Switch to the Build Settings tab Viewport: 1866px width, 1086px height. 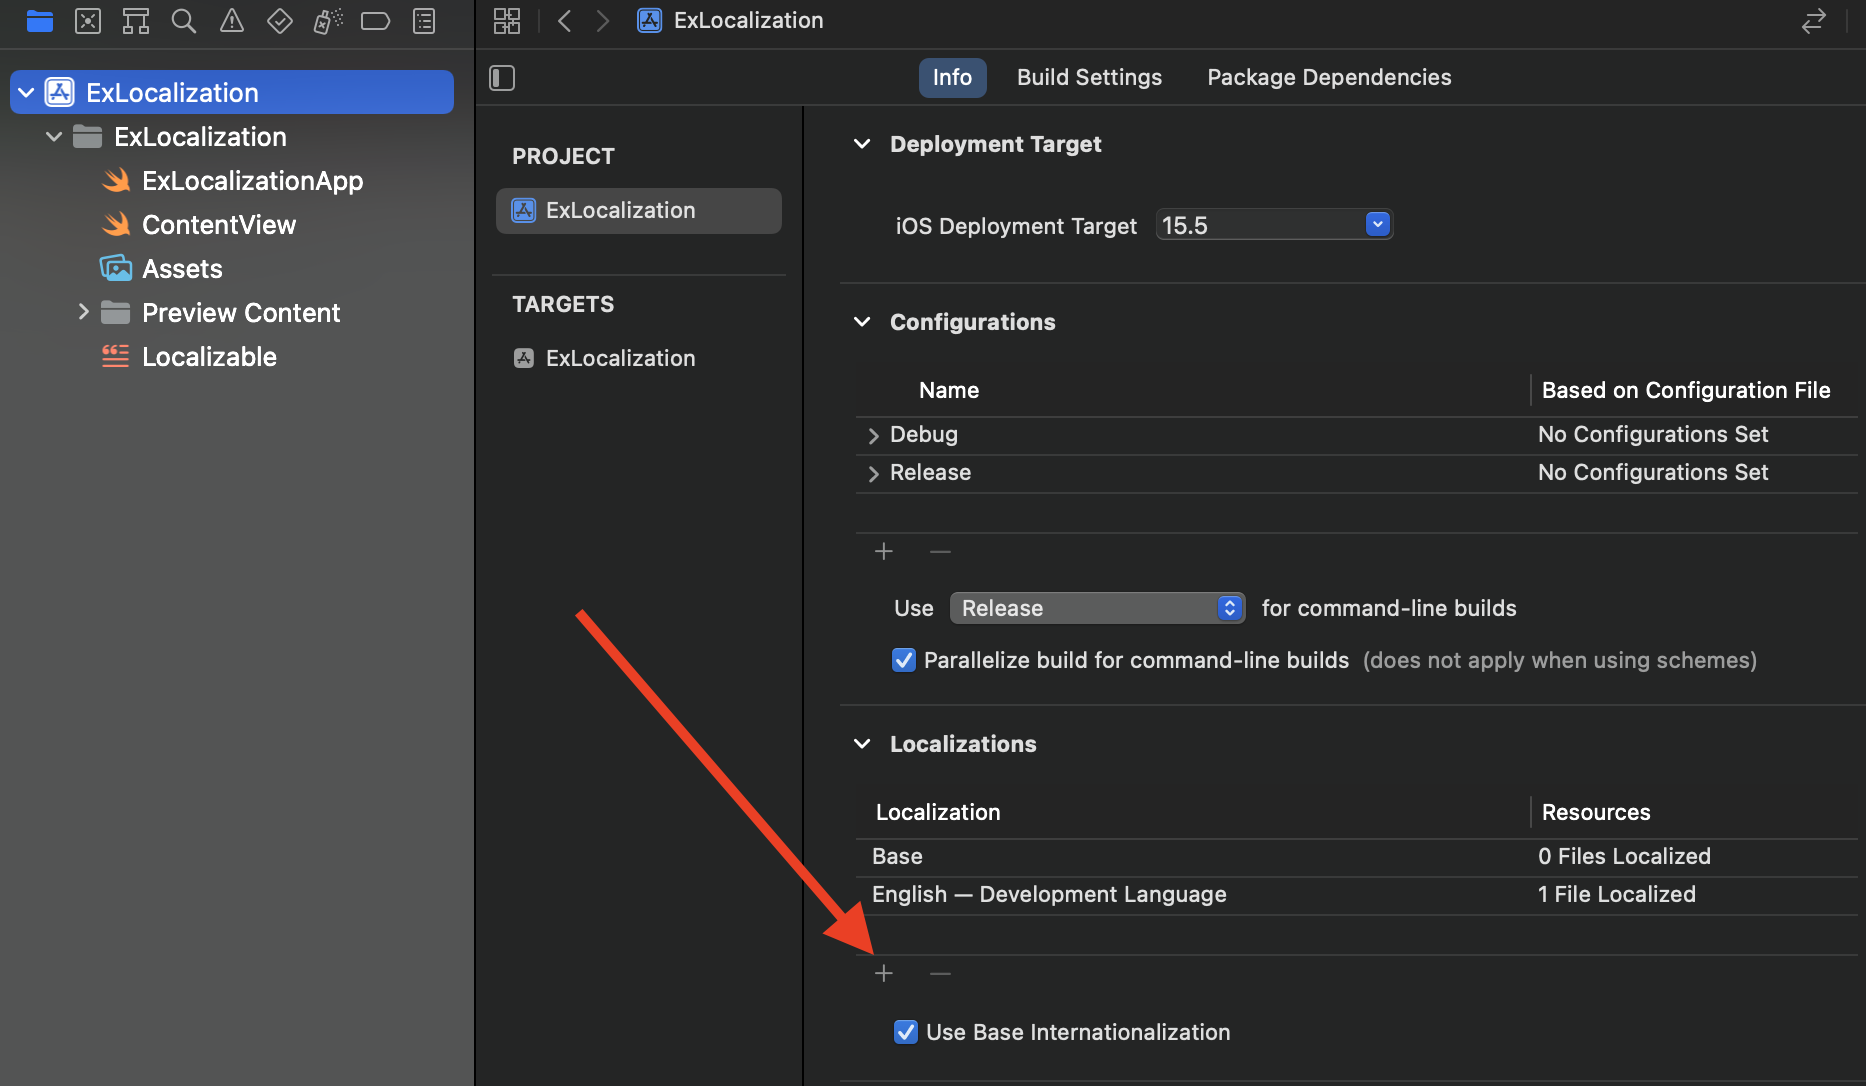[1089, 78]
